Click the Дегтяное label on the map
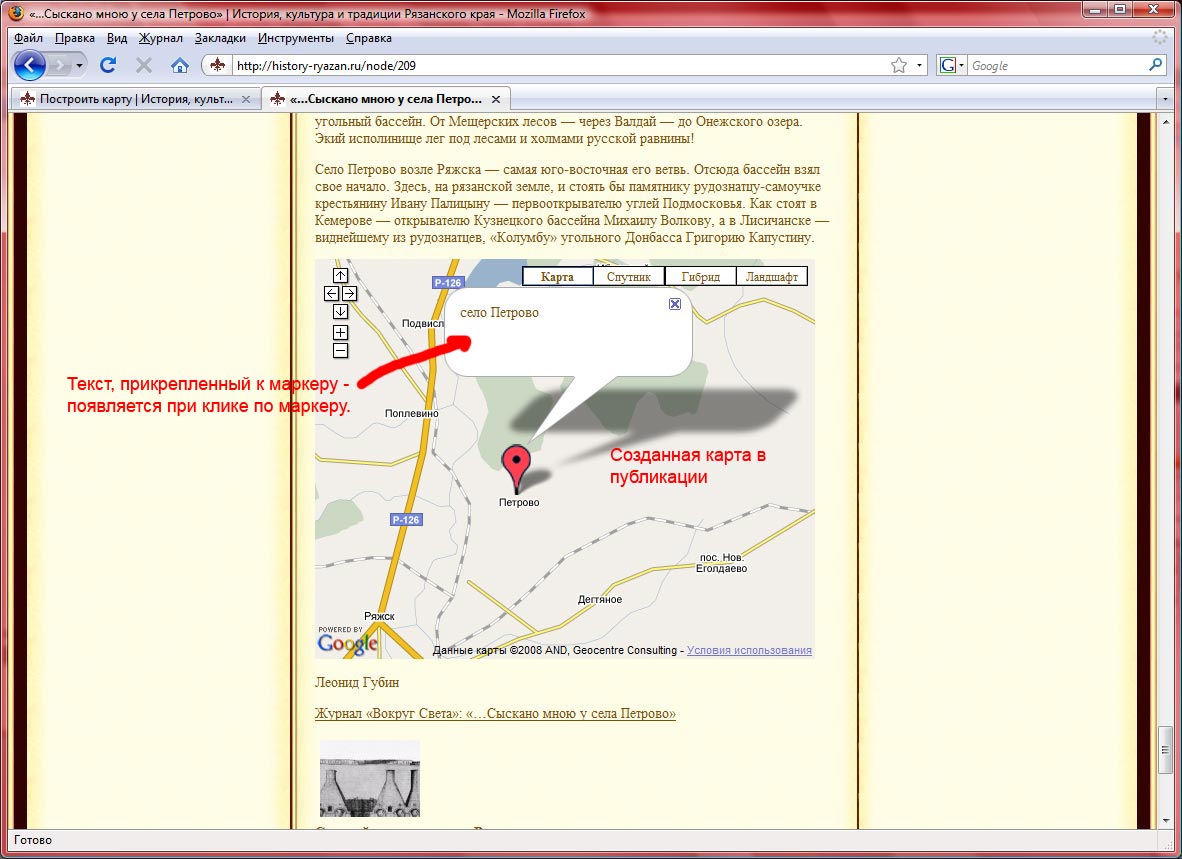Viewport: 1182px width, 859px height. point(600,600)
